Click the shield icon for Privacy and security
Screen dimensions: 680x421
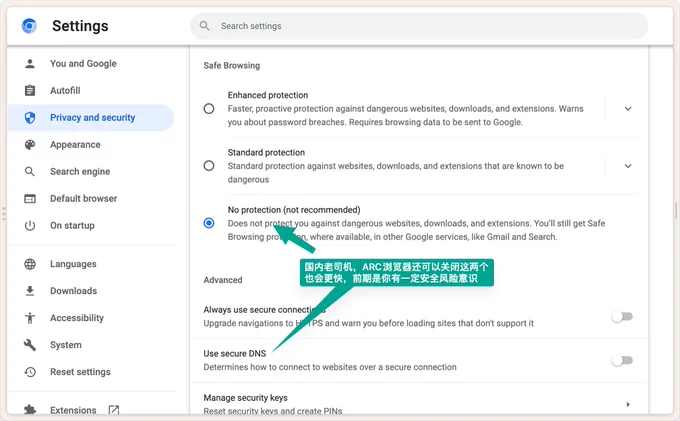[30, 117]
